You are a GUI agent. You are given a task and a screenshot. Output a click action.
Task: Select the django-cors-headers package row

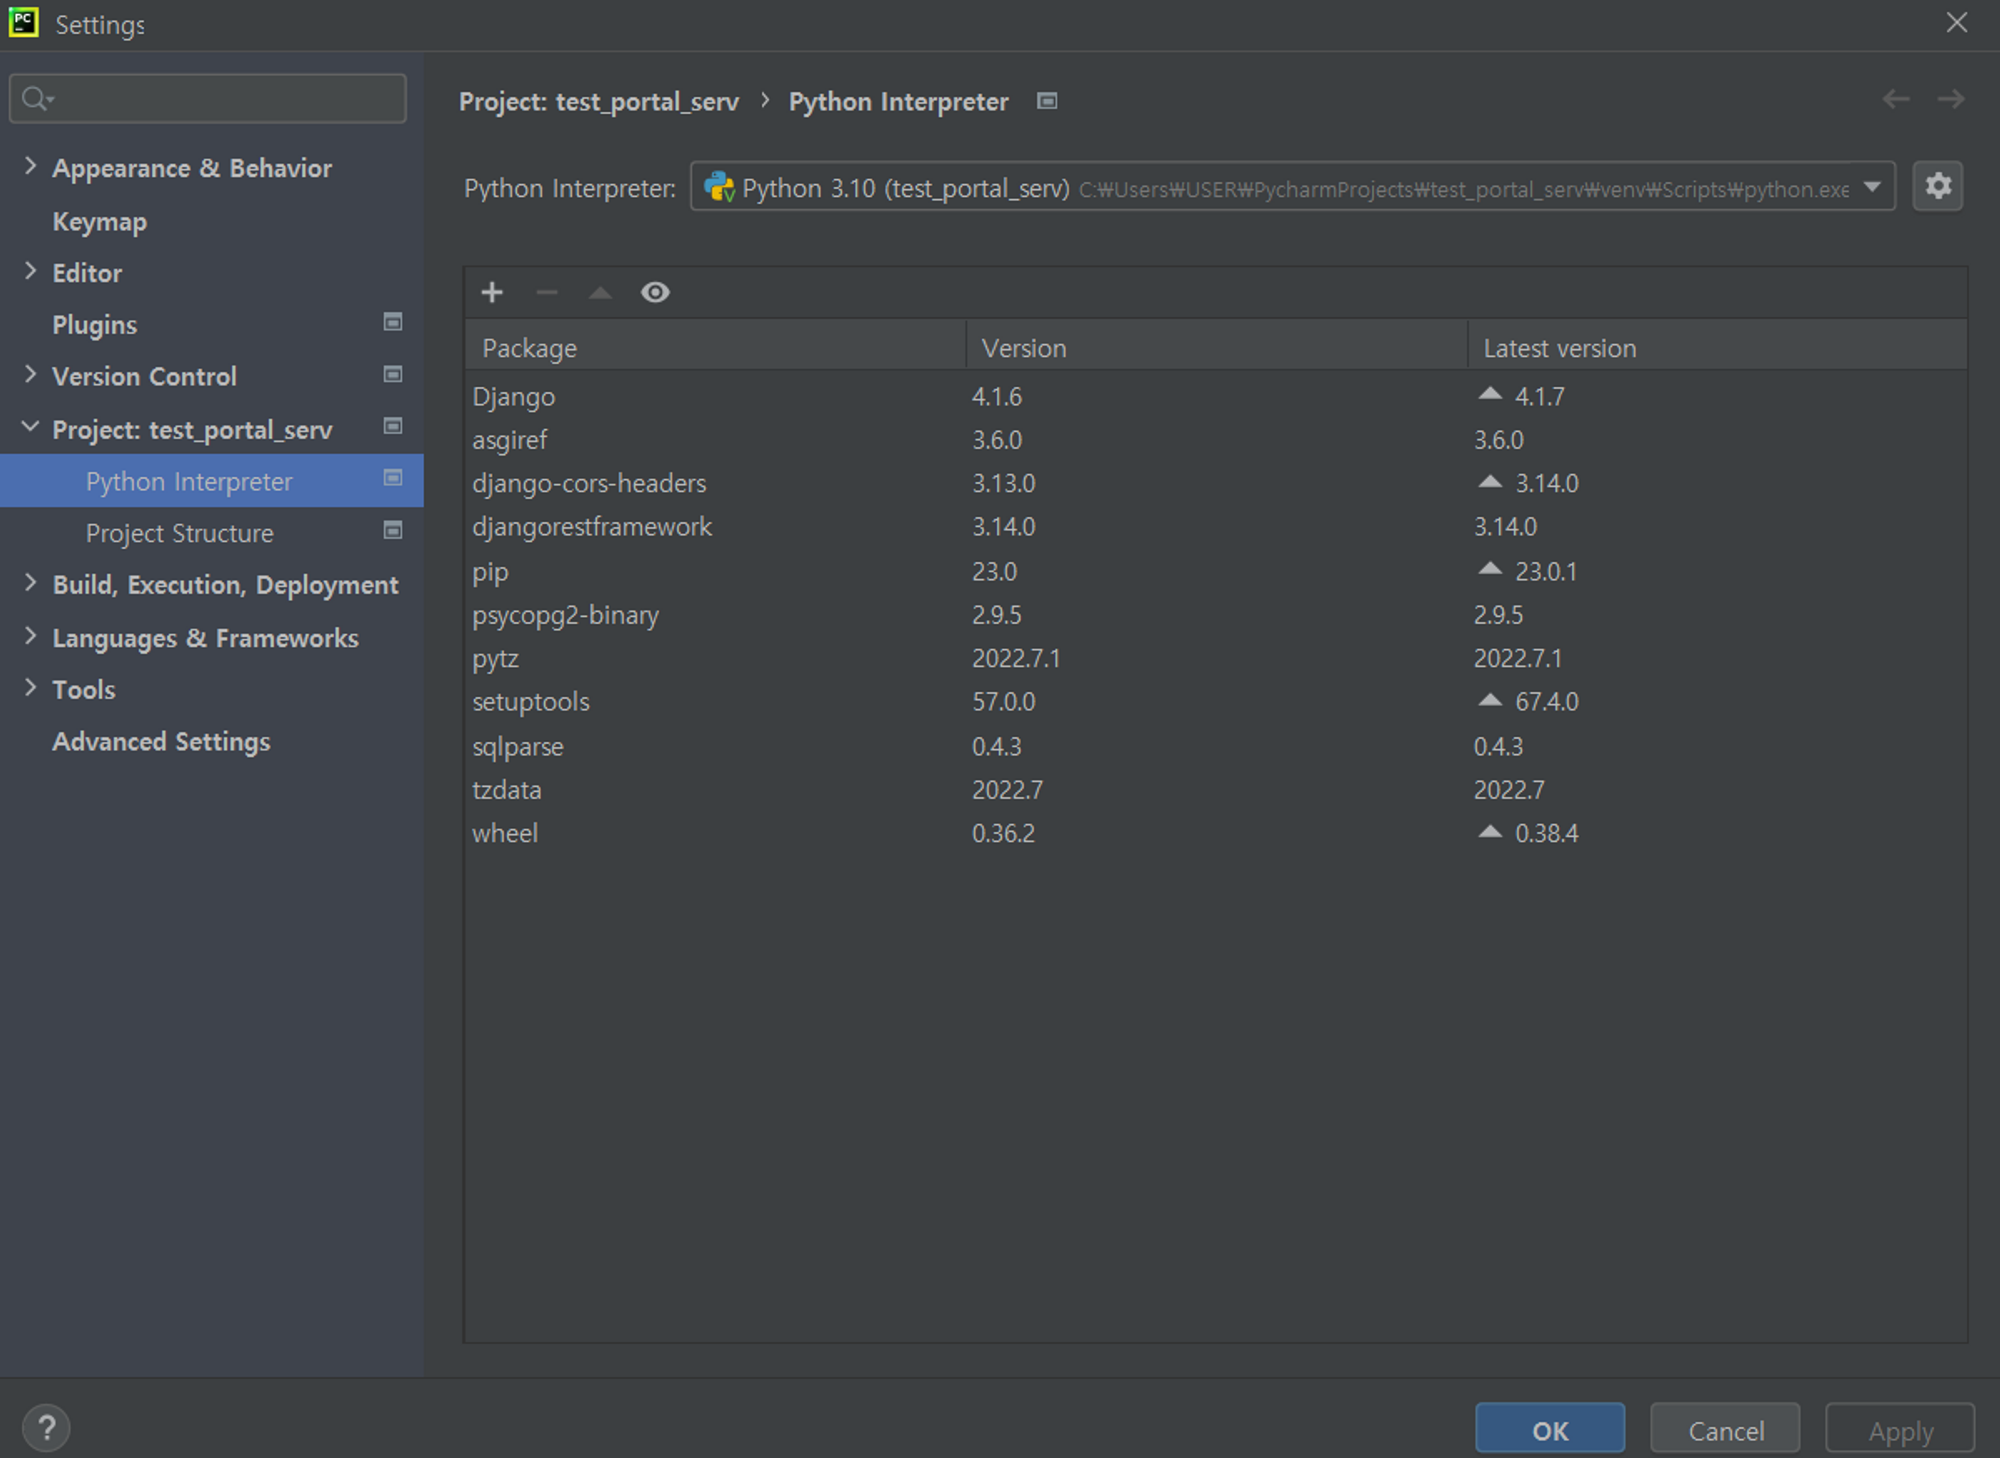coord(590,483)
